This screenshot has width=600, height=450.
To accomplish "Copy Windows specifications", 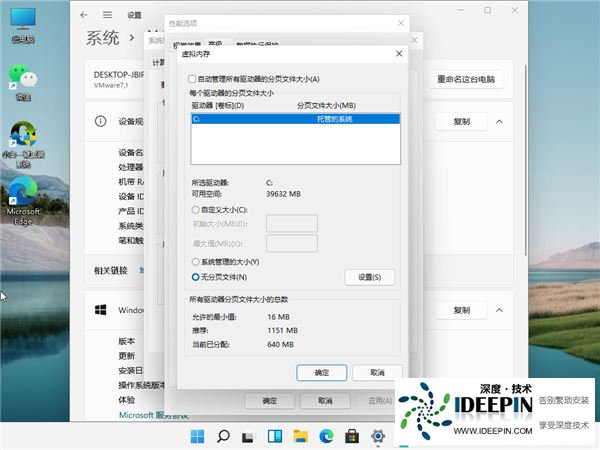I will (x=461, y=310).
